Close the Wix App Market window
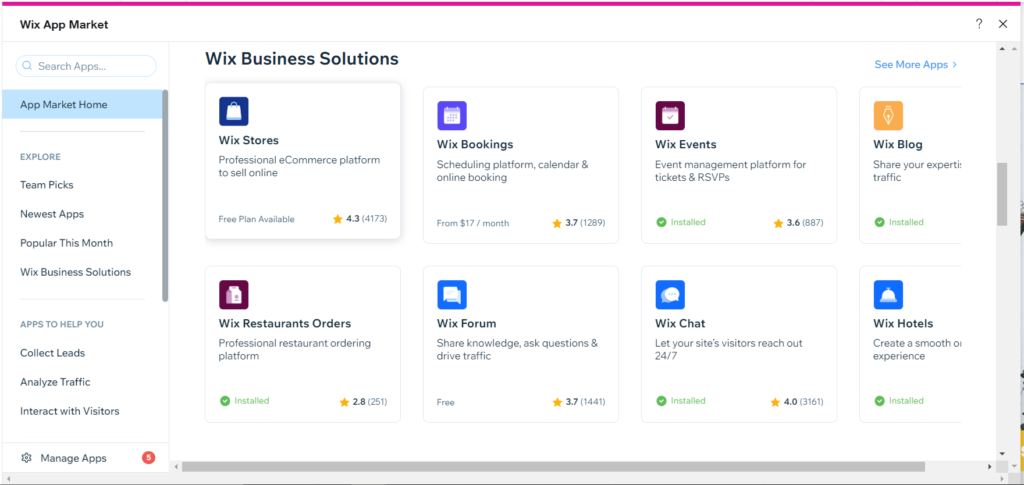The height and width of the screenshot is (485, 1024). pyautogui.click(x=1003, y=24)
